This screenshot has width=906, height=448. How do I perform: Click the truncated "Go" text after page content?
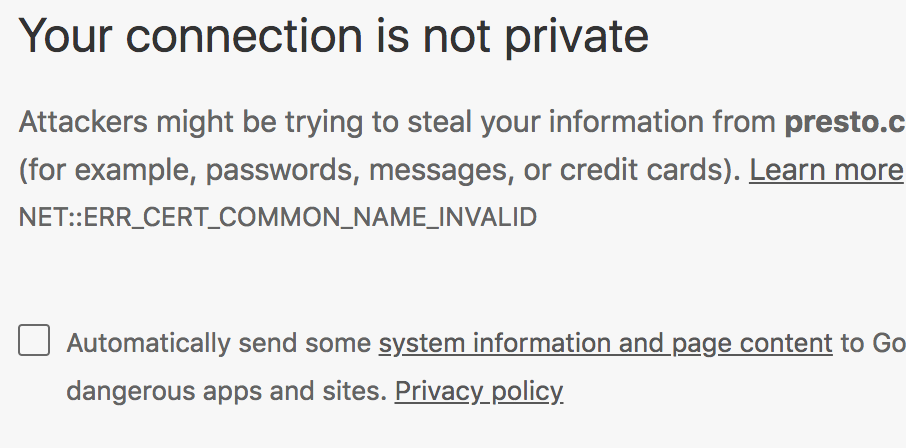(886, 344)
